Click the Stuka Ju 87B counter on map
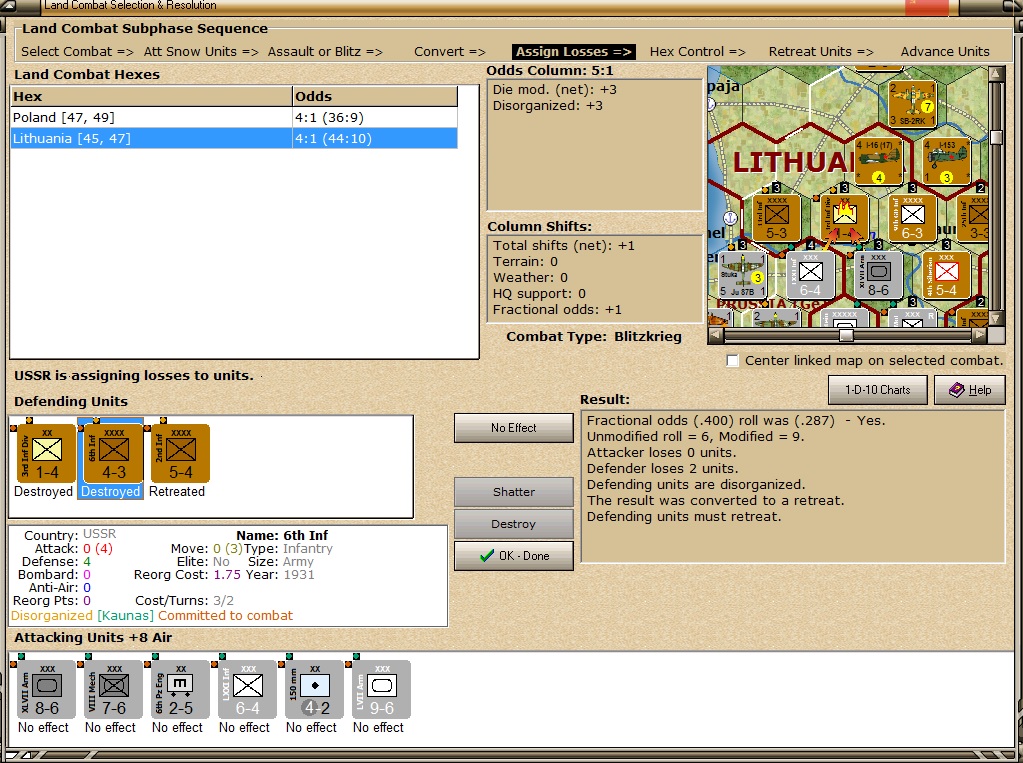 click(x=742, y=275)
